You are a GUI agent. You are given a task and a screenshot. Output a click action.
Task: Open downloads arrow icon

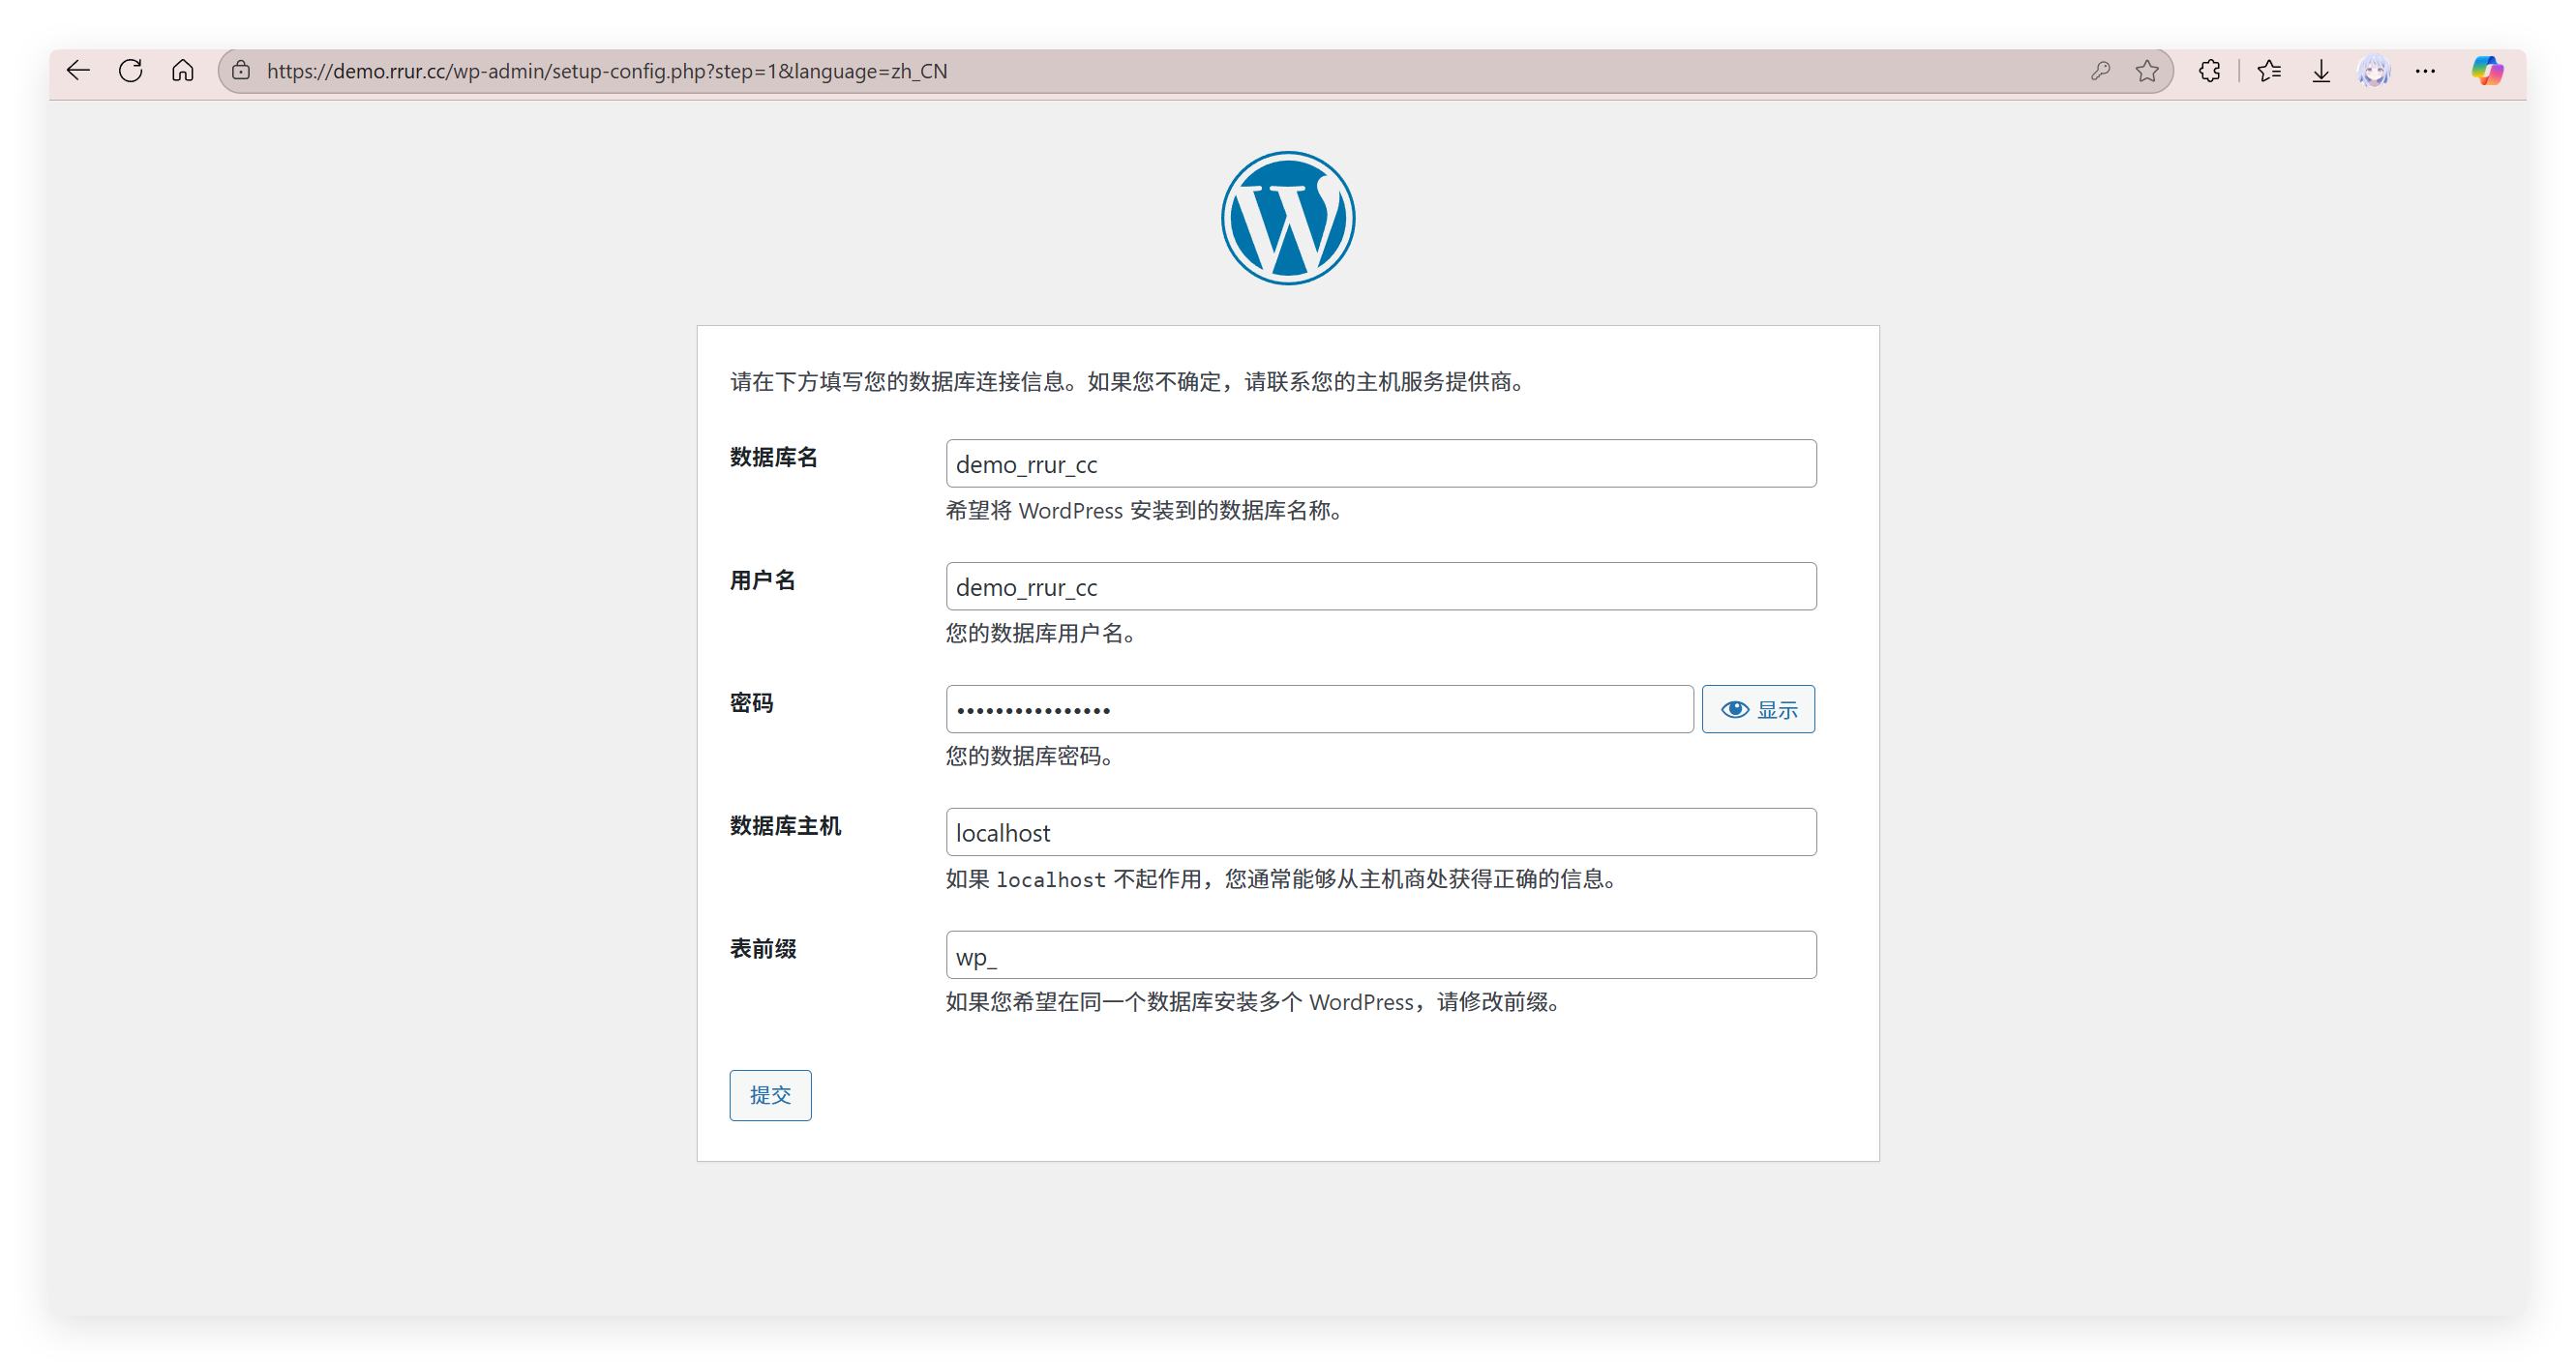2321,71
